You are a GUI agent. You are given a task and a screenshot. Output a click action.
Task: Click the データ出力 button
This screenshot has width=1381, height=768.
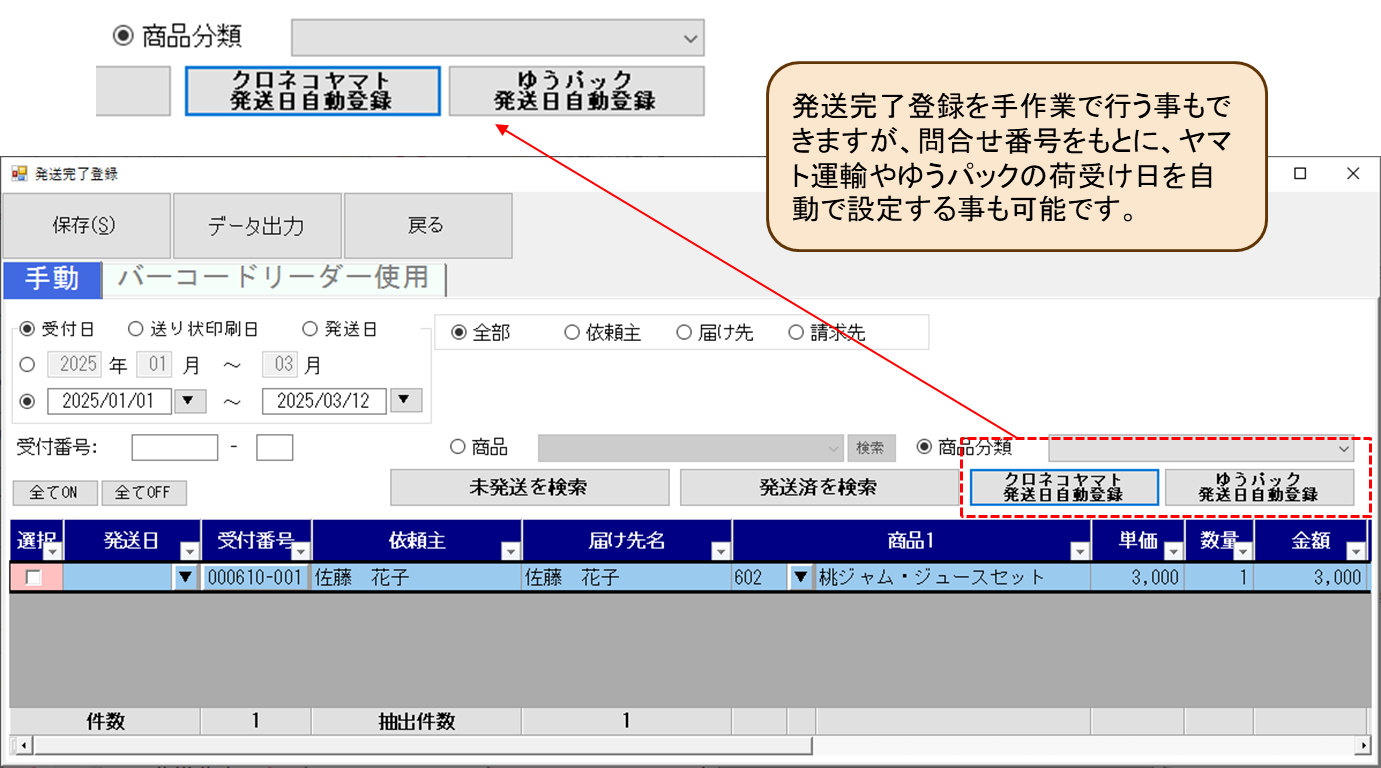(x=256, y=226)
